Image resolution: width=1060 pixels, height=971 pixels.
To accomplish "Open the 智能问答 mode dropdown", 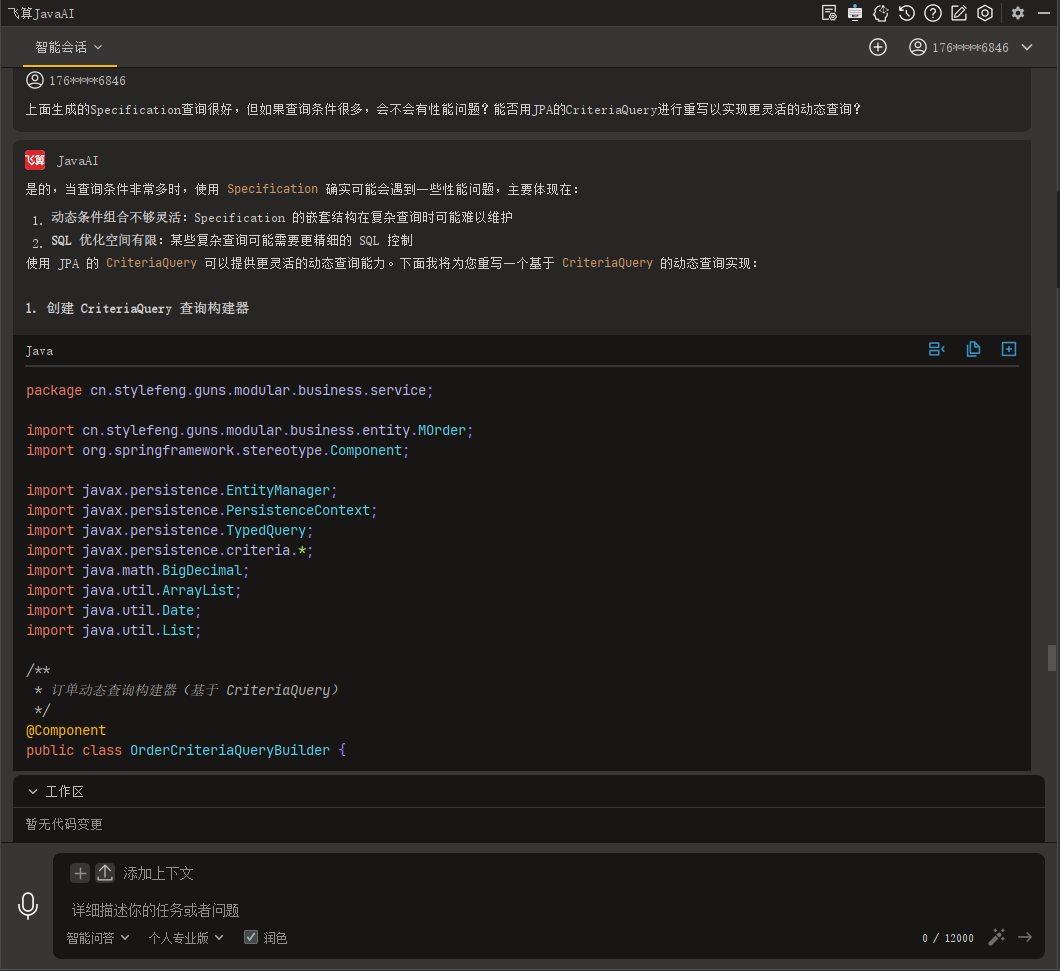I will [97, 938].
